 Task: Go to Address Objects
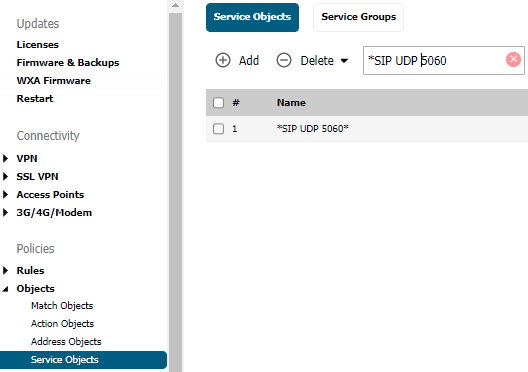click(x=66, y=341)
